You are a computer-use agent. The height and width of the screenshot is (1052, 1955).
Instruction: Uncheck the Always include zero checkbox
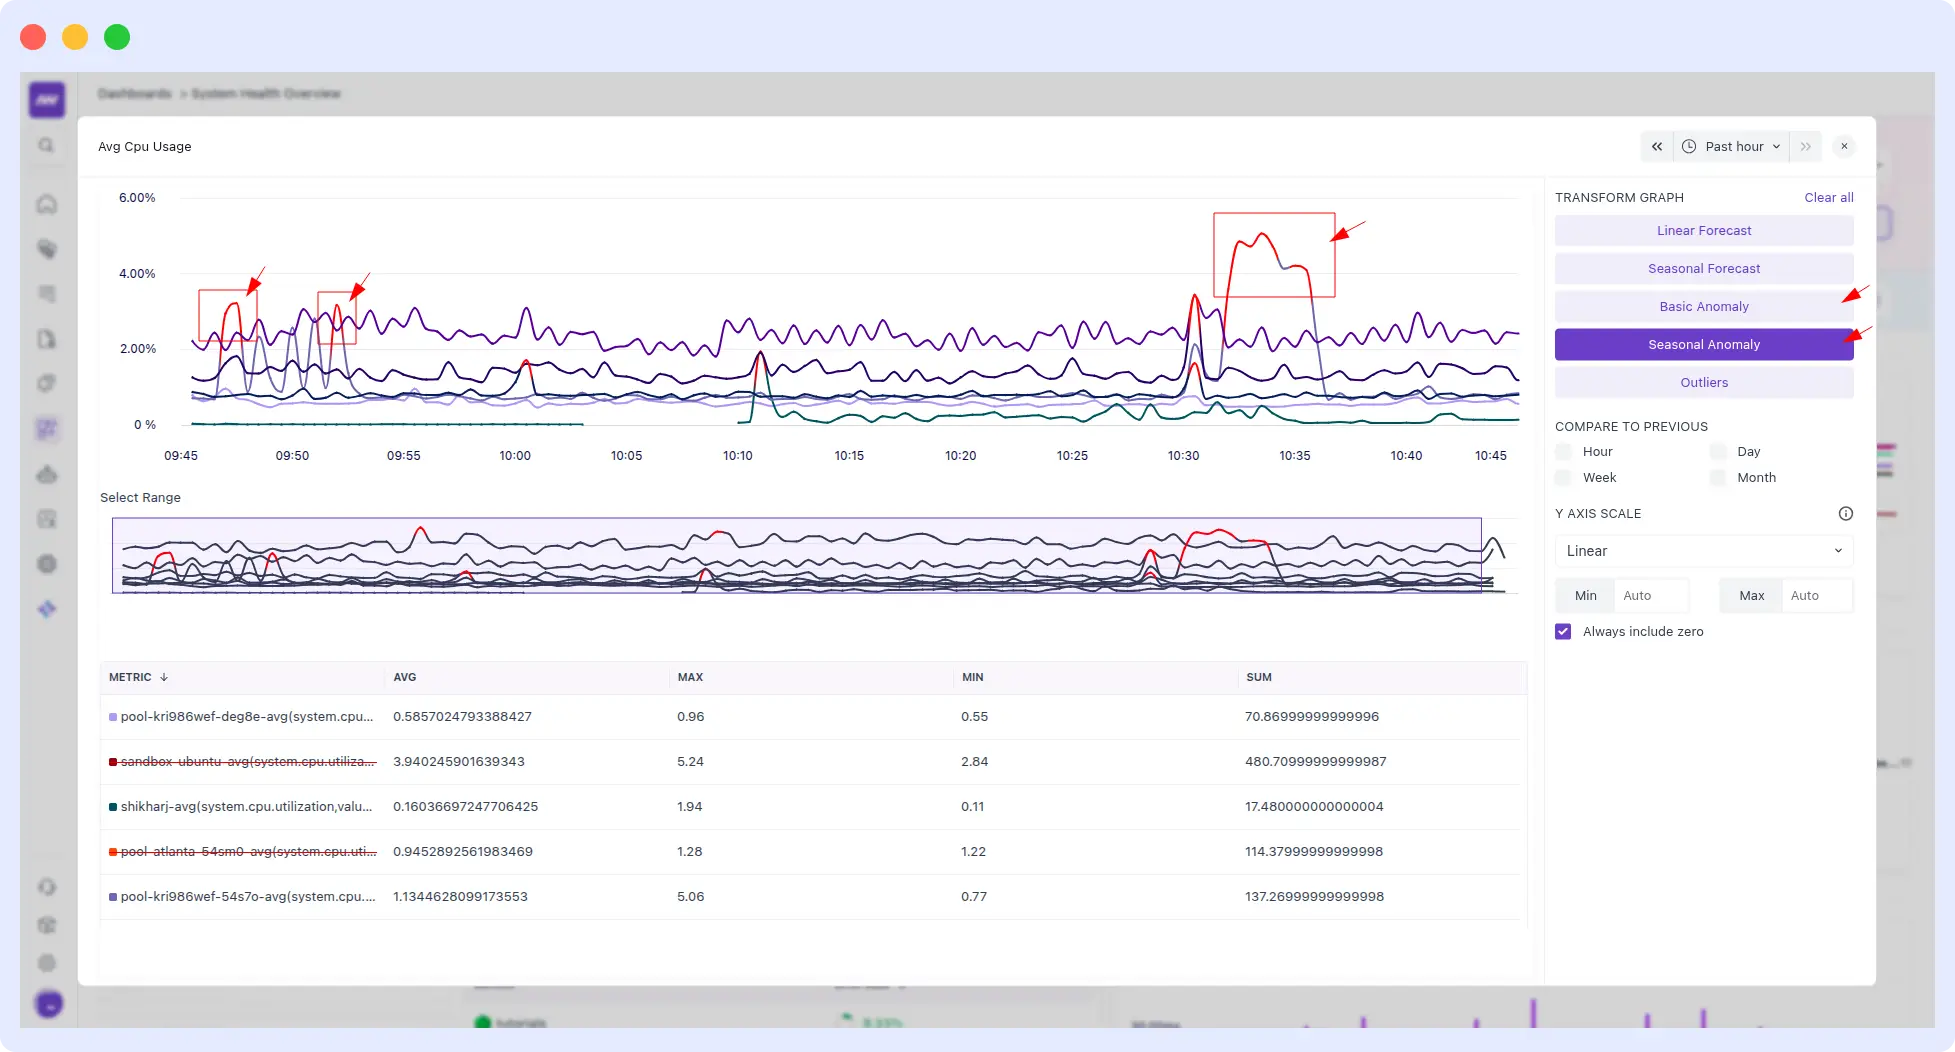pos(1562,631)
